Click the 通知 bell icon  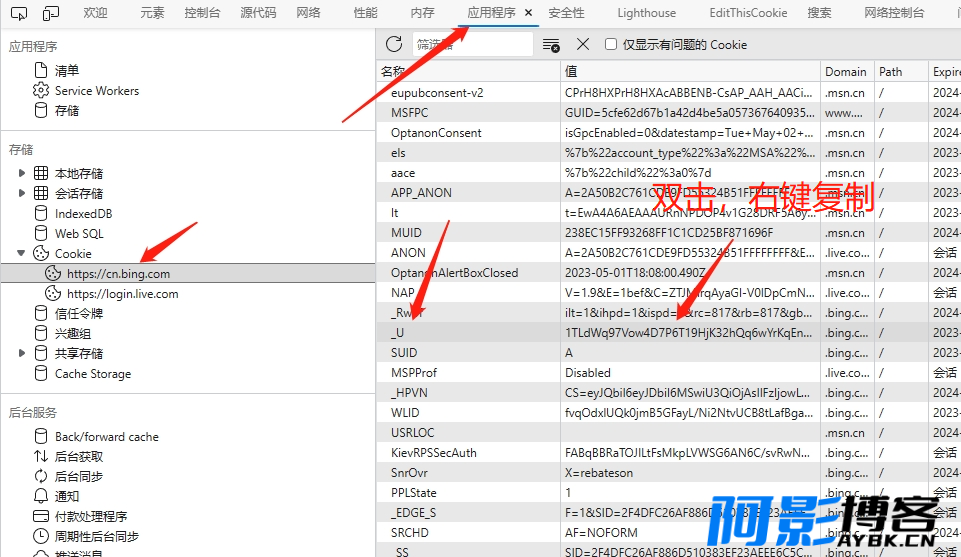click(40, 496)
